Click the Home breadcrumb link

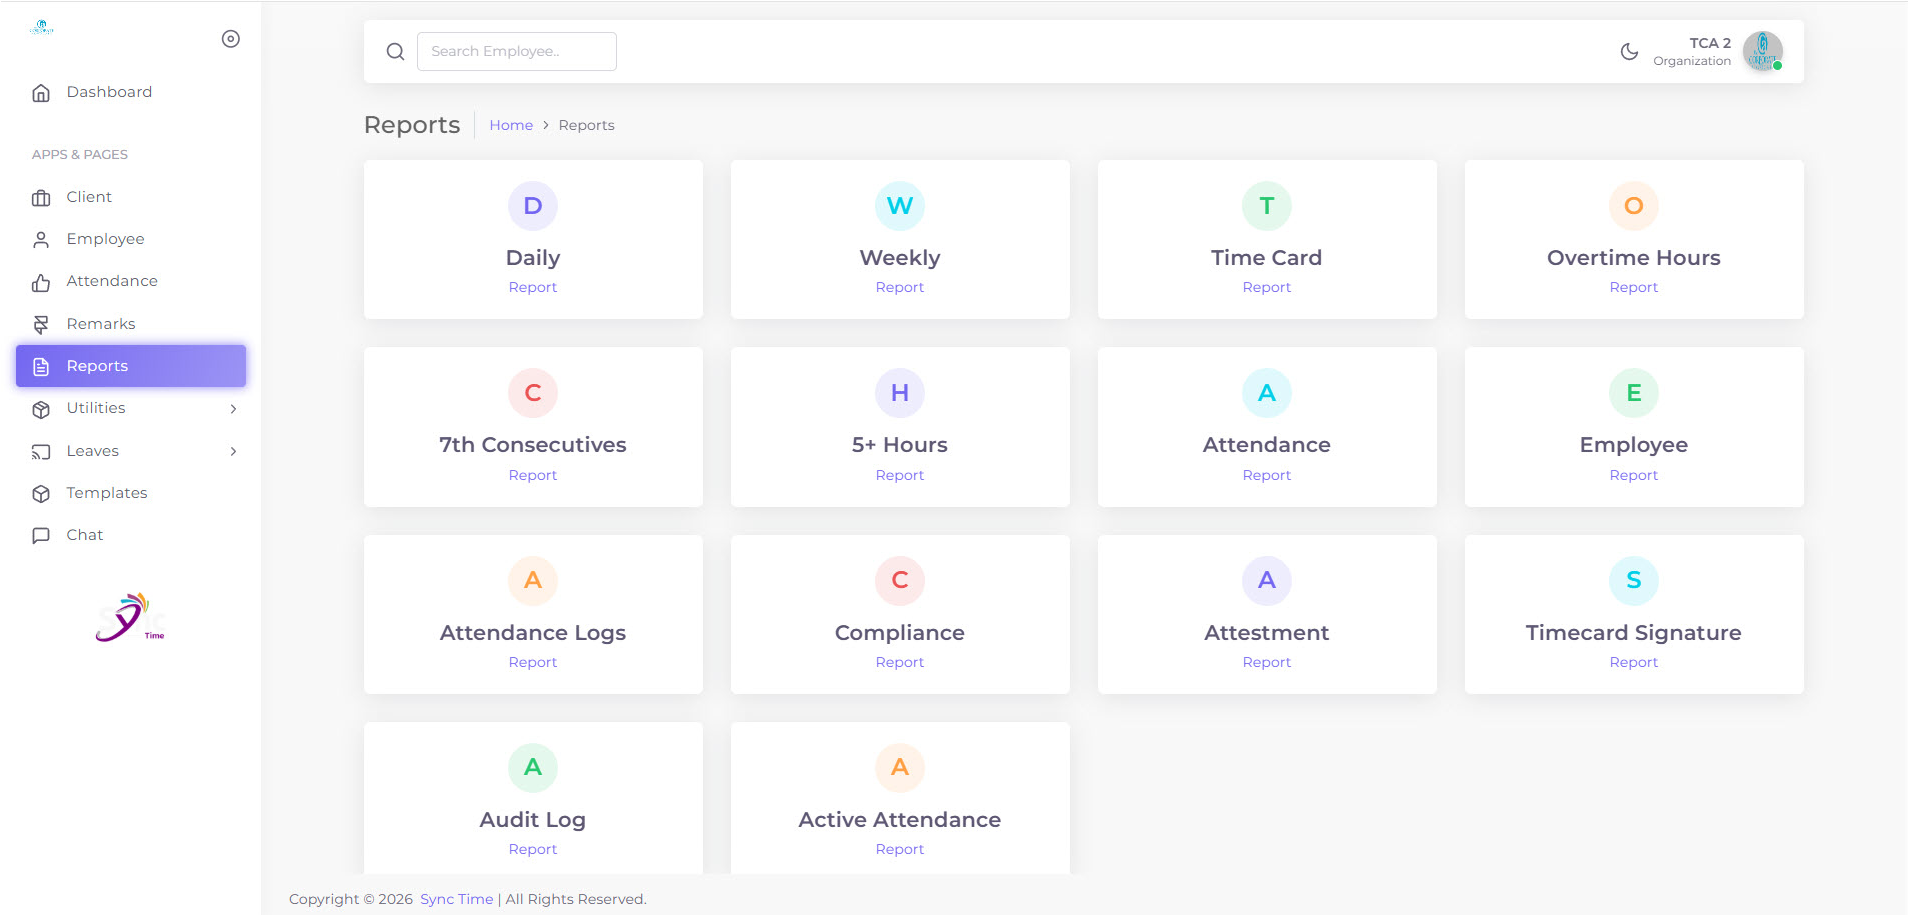tap(511, 125)
